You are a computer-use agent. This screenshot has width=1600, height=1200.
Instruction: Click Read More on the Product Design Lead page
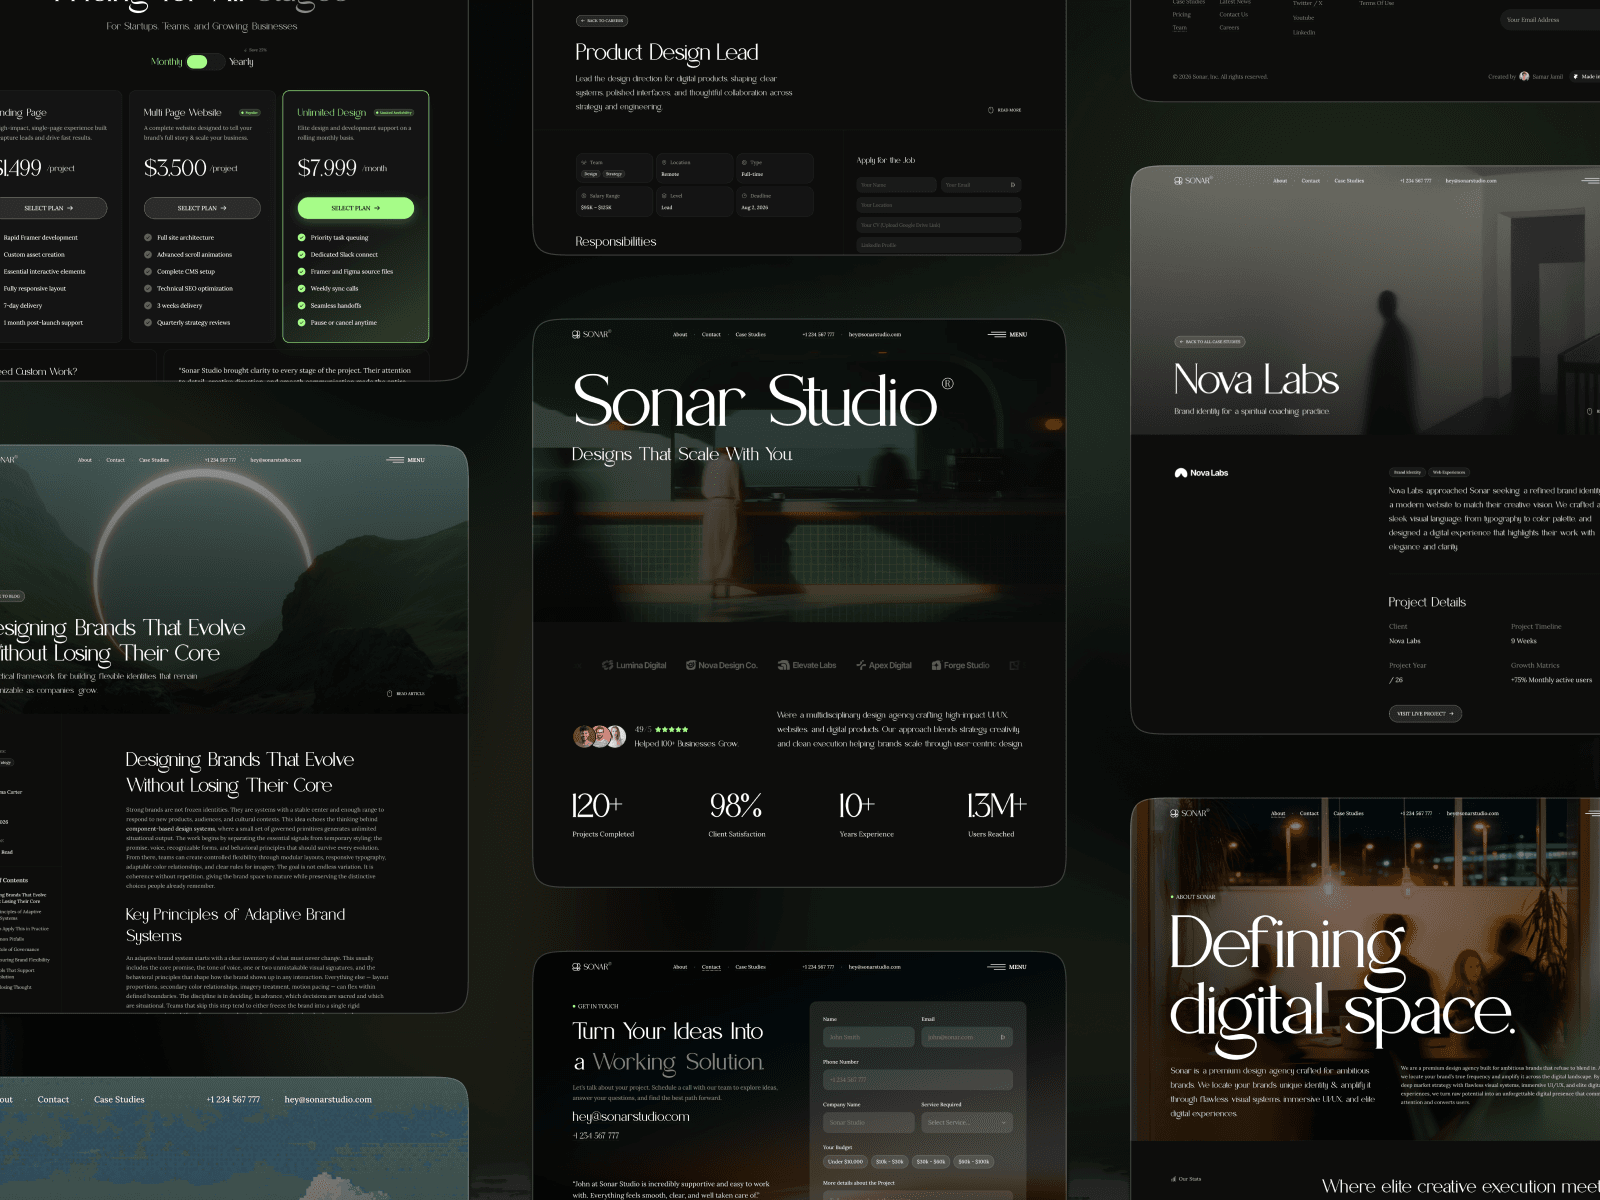[1005, 110]
